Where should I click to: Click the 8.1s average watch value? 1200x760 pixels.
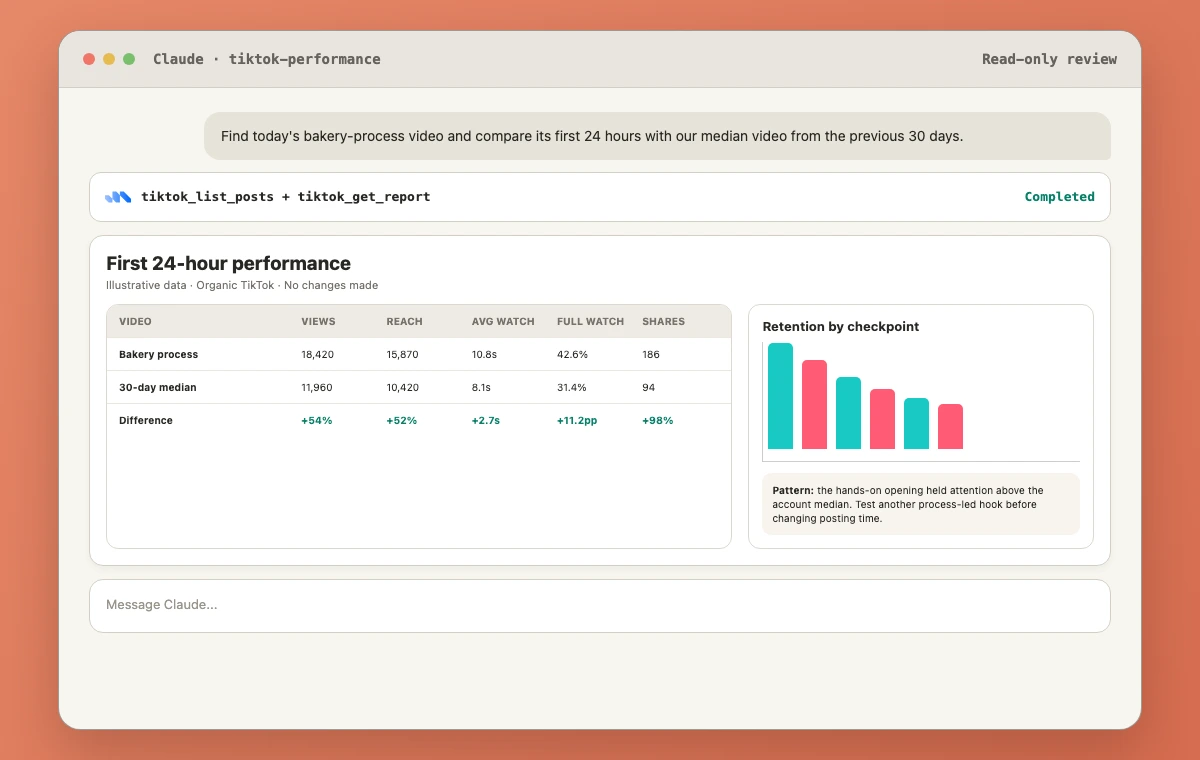[x=483, y=387]
